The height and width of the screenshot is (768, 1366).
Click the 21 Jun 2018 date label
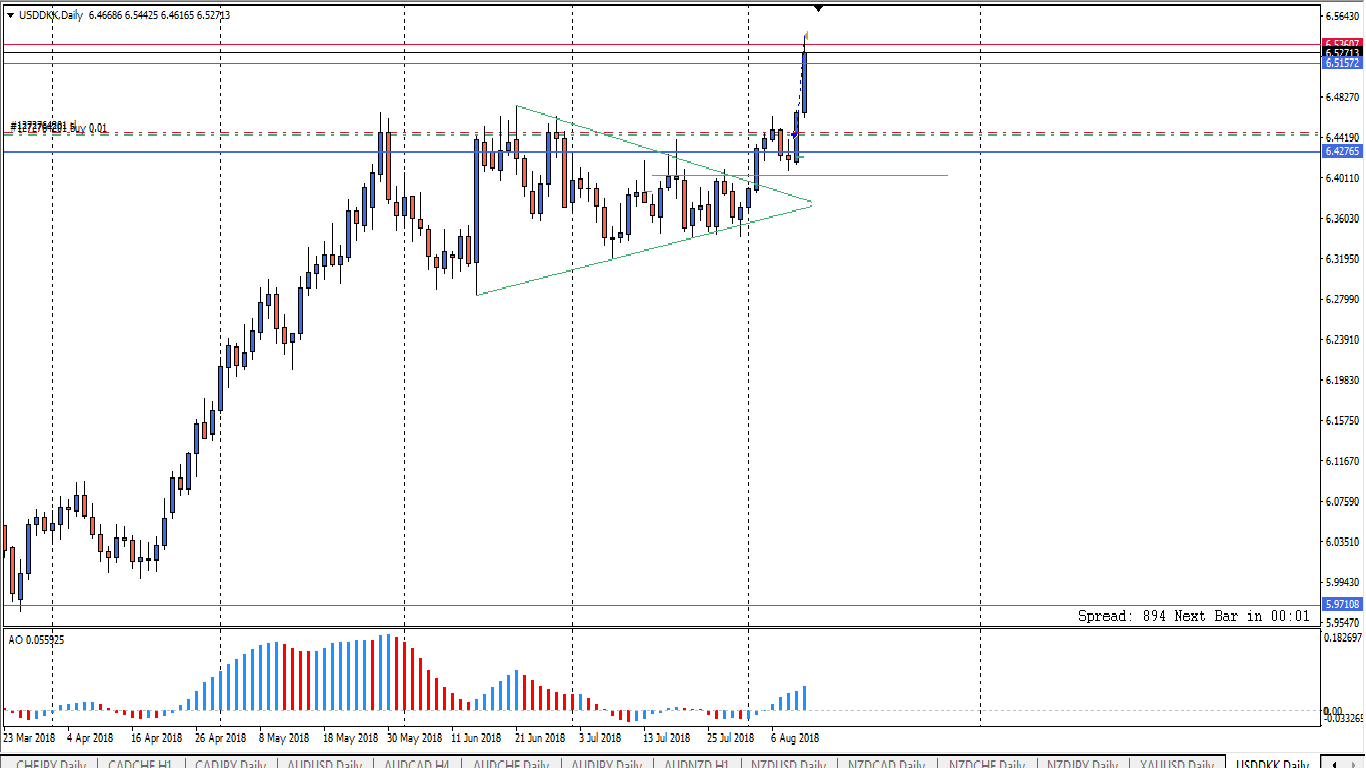[x=540, y=738]
